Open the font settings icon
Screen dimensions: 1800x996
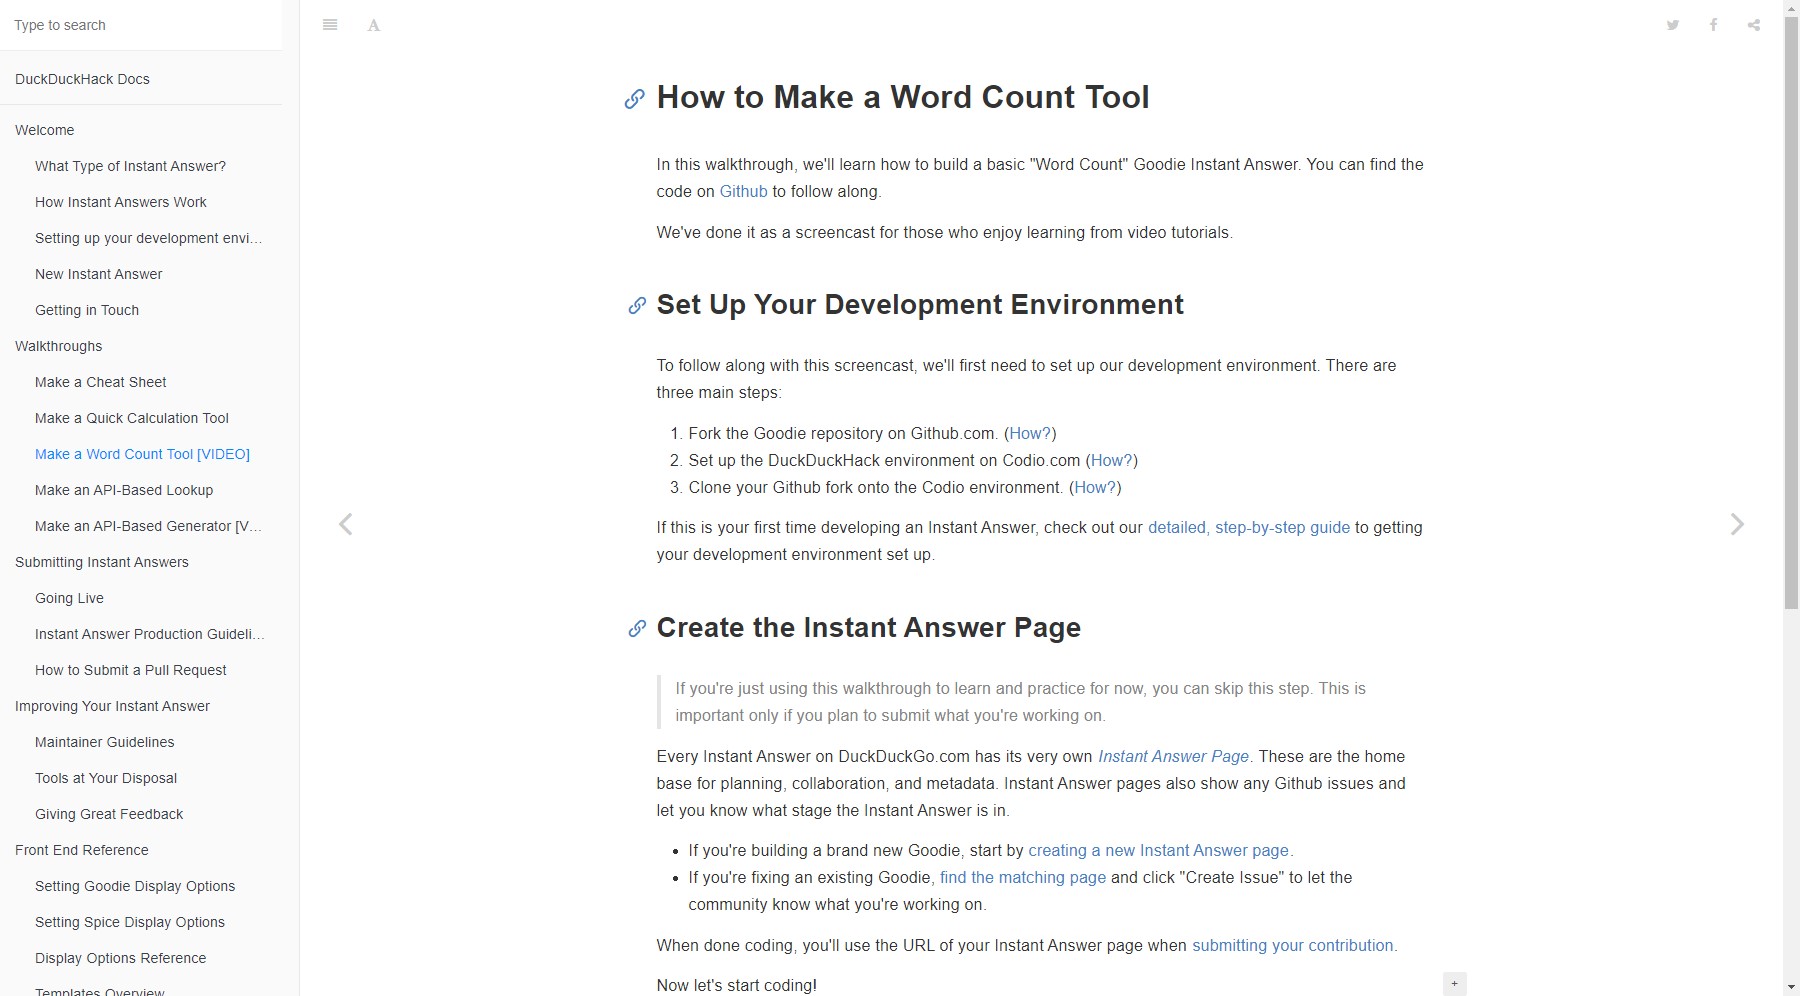[x=374, y=25]
